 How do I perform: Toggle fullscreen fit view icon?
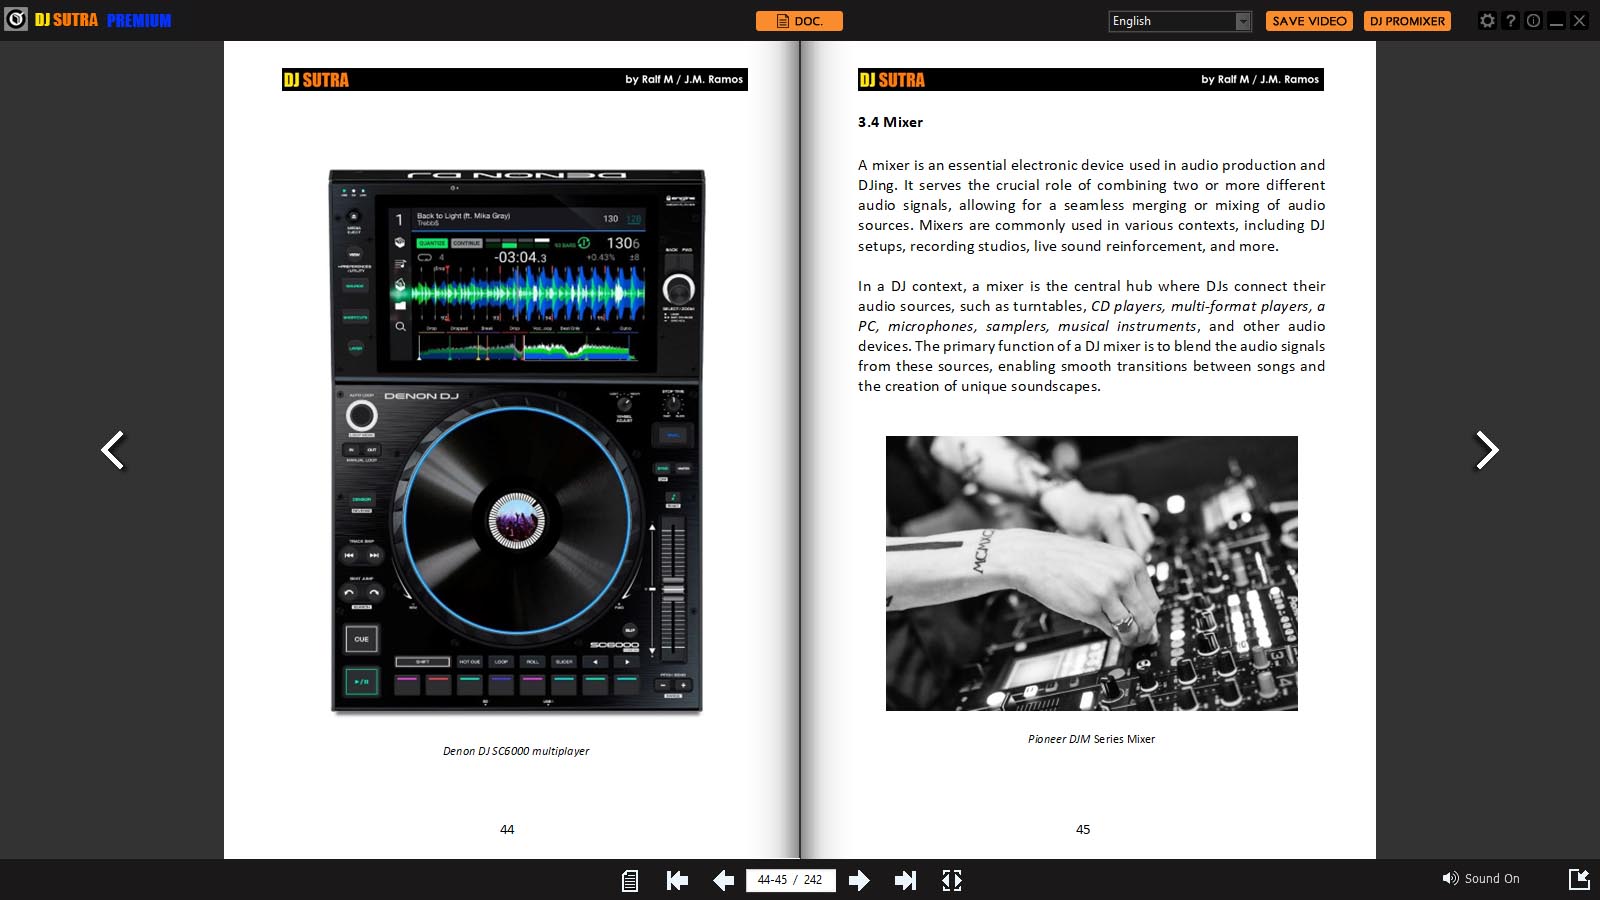coord(952,880)
